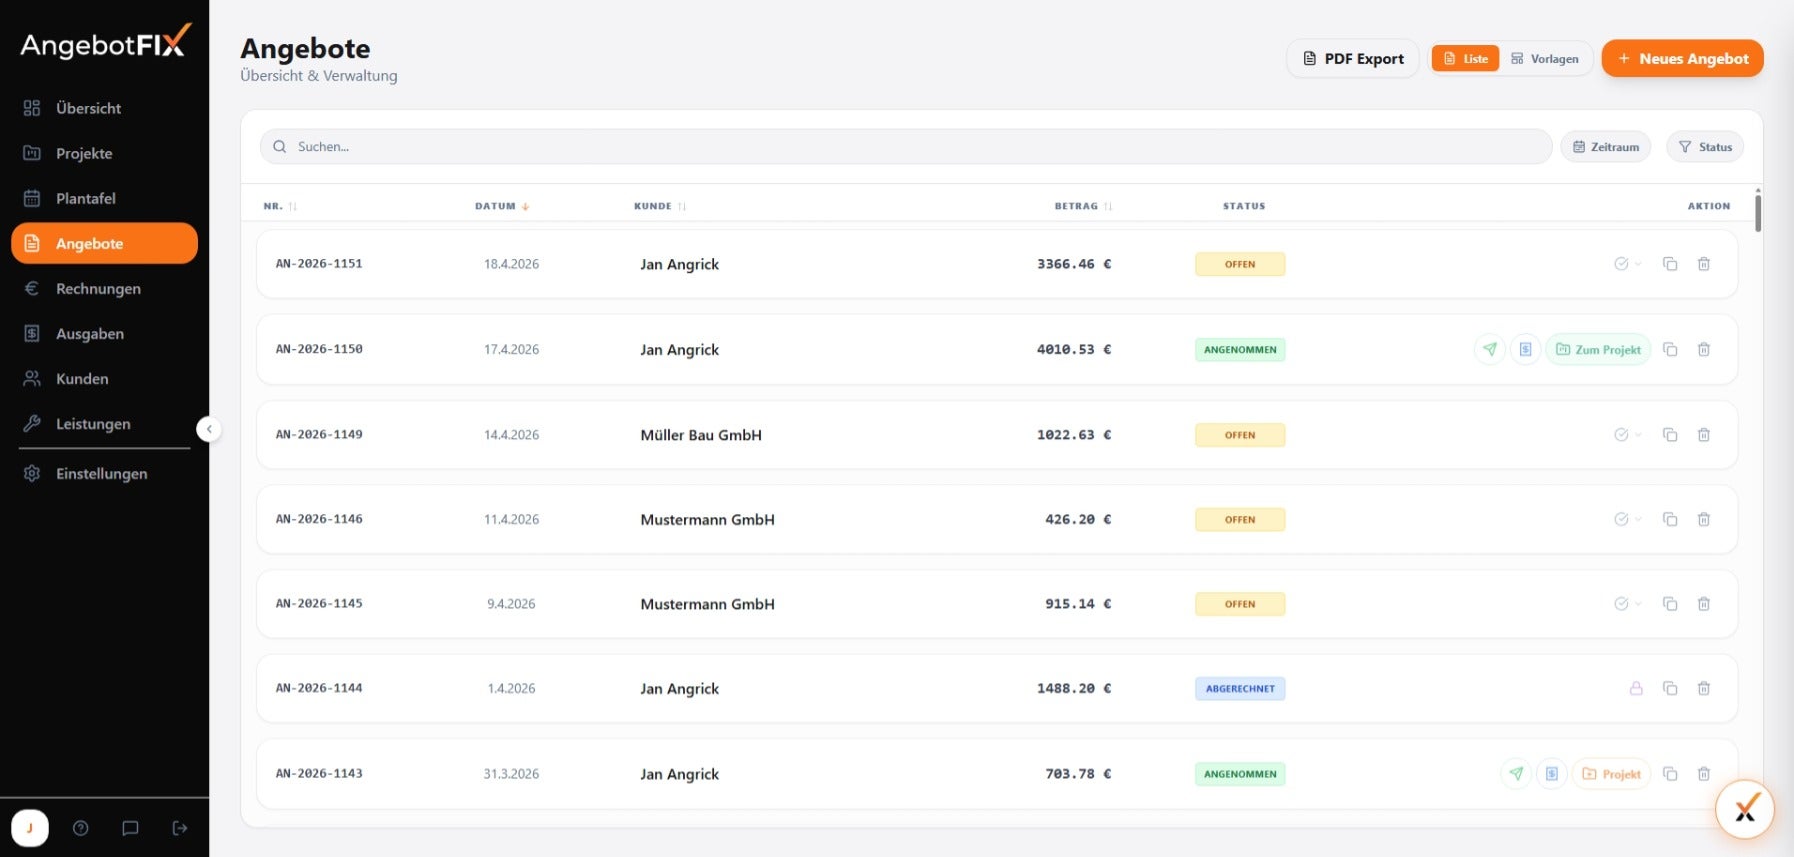
Task: Click the Projekt button for AN-2026-1143
Action: (x=1611, y=774)
